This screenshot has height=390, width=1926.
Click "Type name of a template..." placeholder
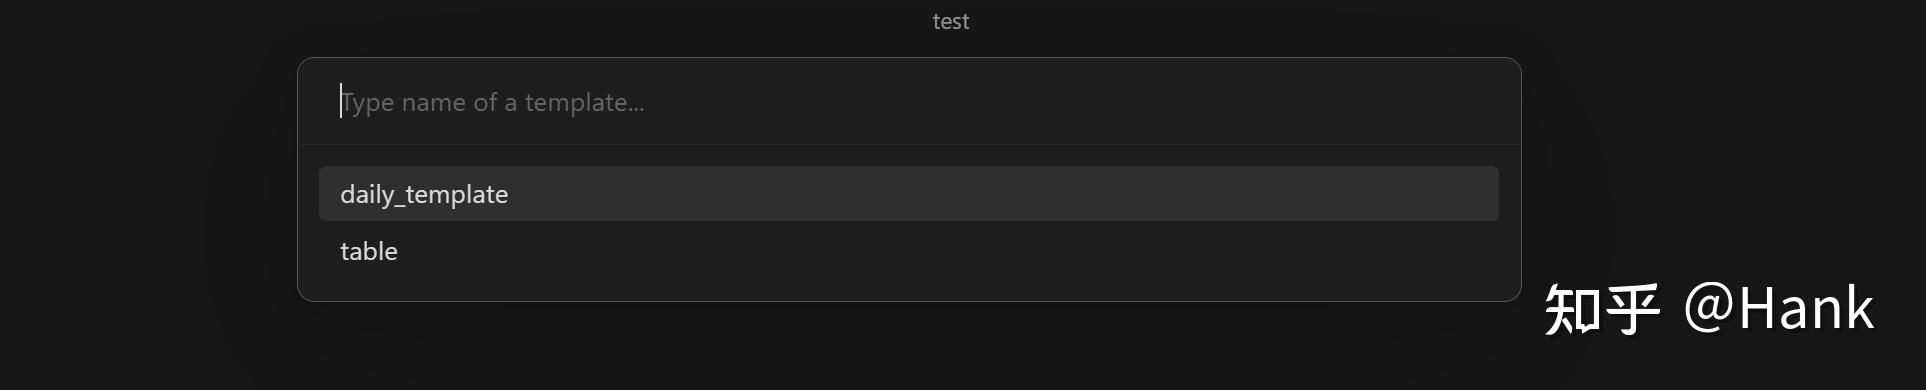493,102
